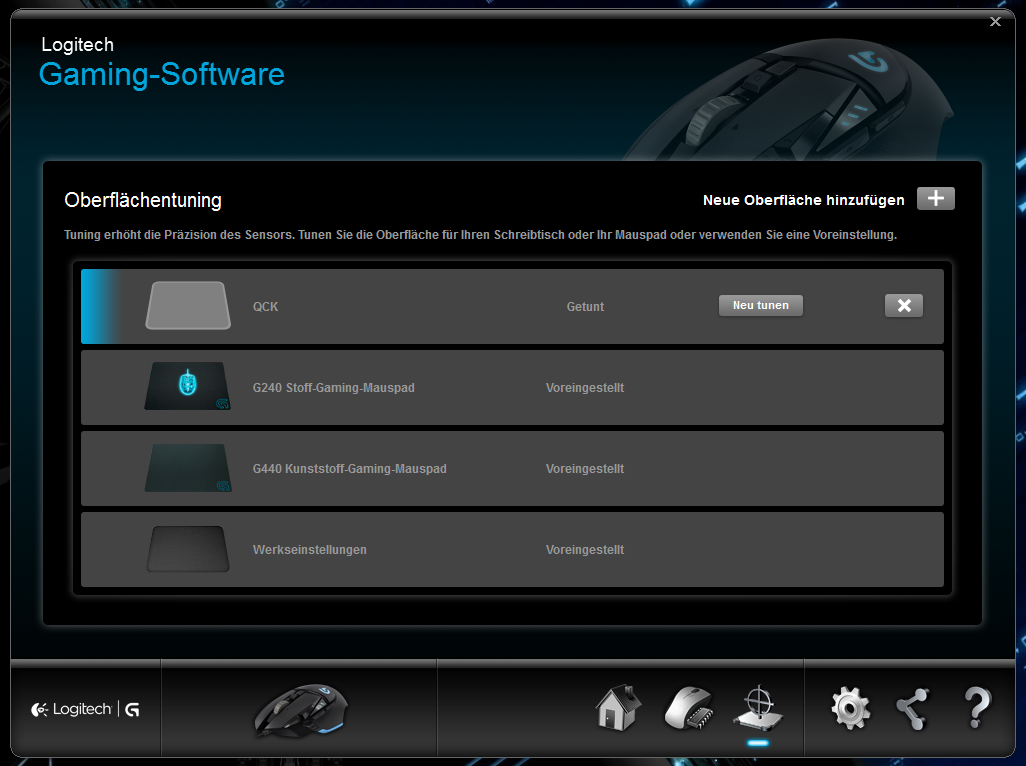Click the Neu tunen button
The width and height of the screenshot is (1026, 766).
click(760, 305)
